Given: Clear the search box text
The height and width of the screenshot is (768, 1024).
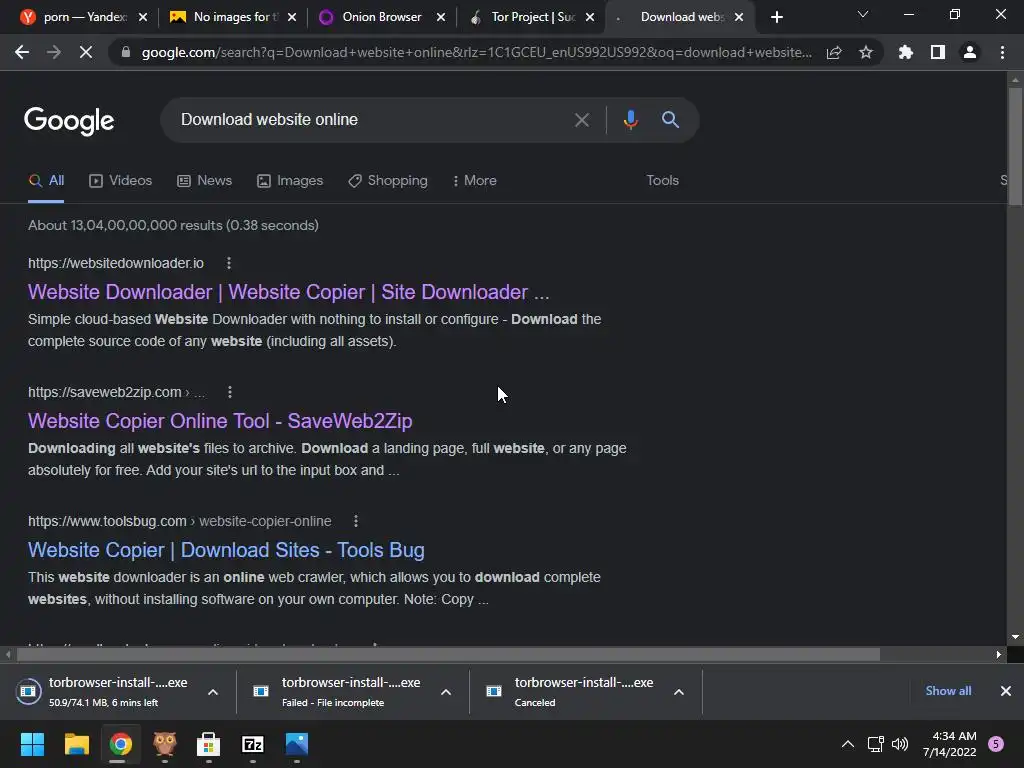Looking at the screenshot, I should pos(581,120).
